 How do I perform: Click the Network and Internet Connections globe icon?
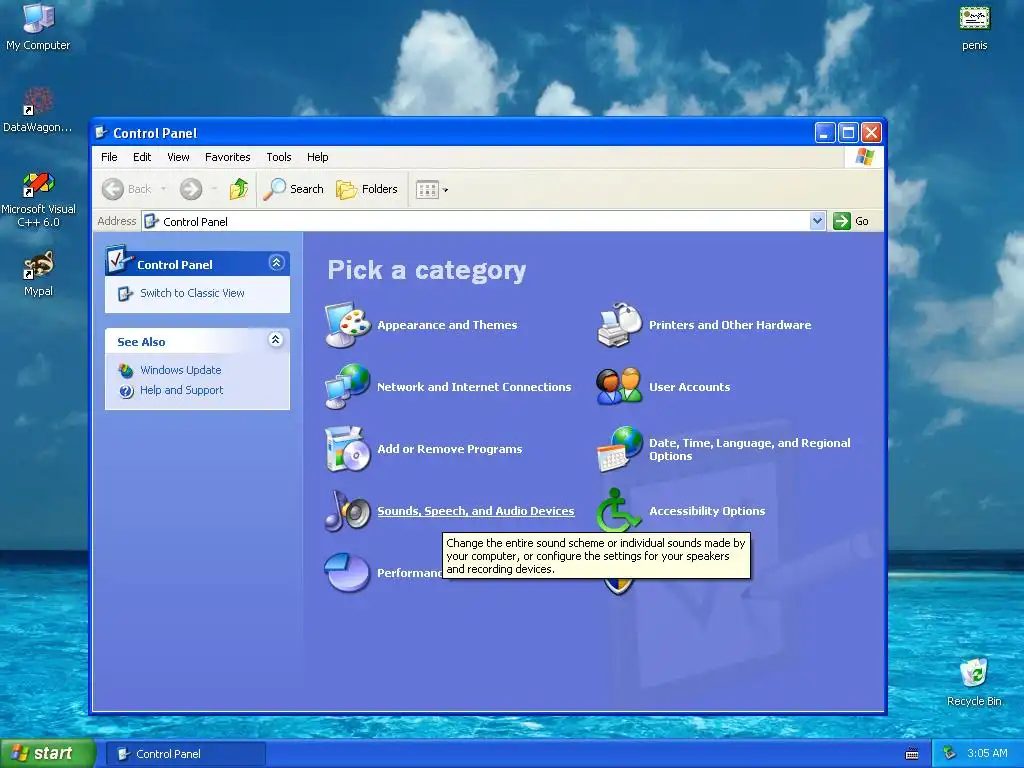pos(348,387)
